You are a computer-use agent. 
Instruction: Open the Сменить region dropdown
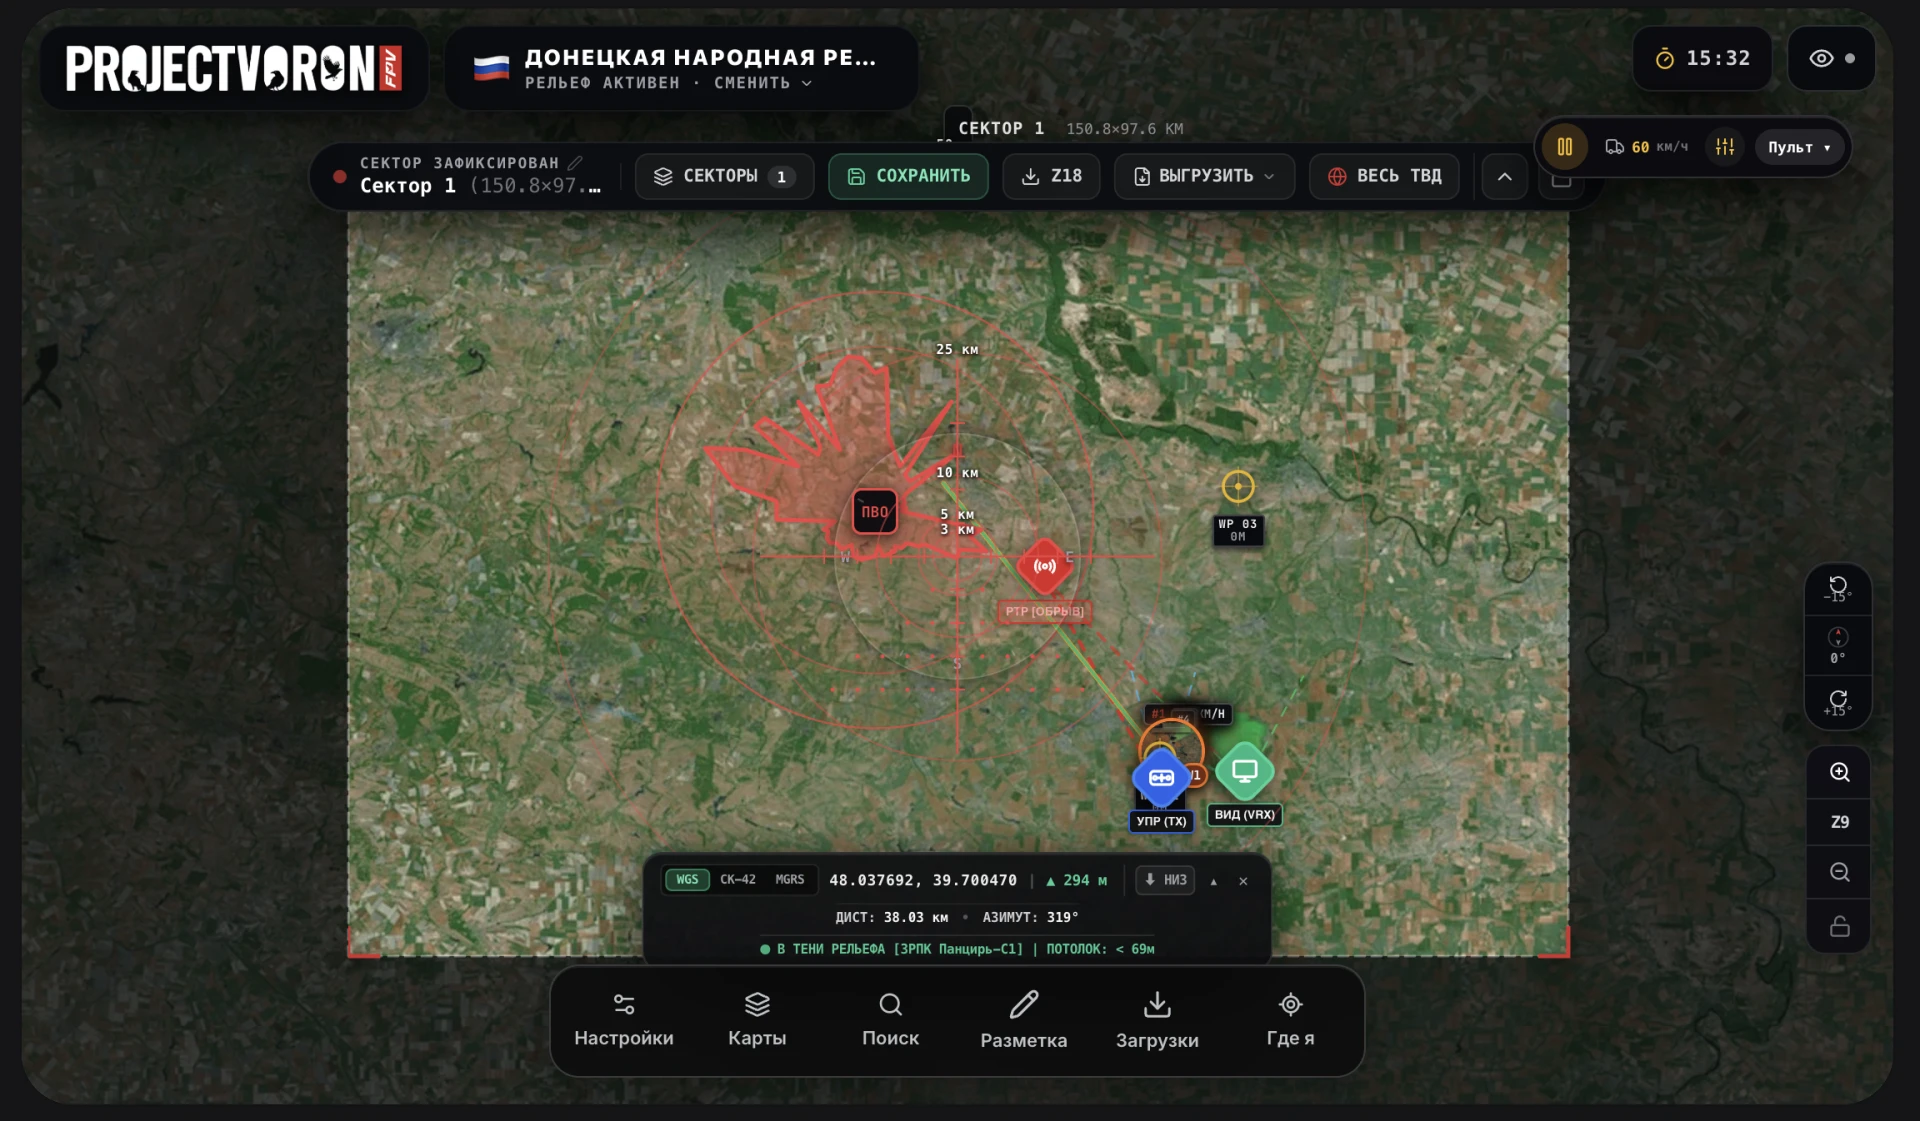click(762, 83)
